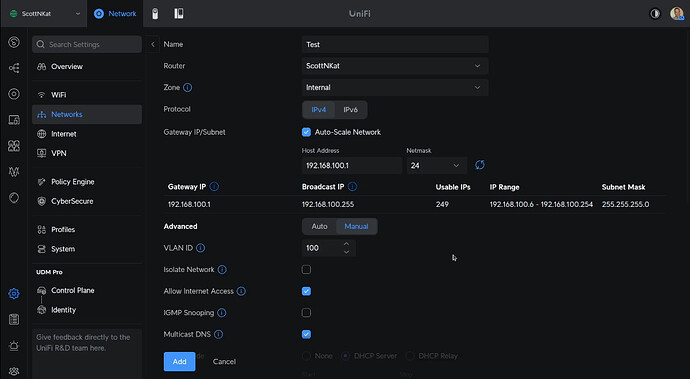The image size is (690, 379).
Task: Click the theme contrast icon at top right
Action: (655, 14)
